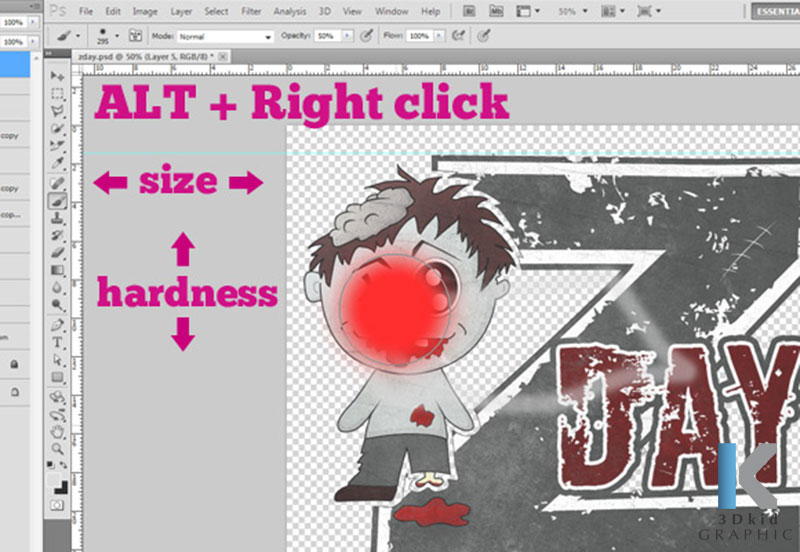Open the Opacity slider arrow
This screenshot has width=800, height=552.
(x=347, y=36)
